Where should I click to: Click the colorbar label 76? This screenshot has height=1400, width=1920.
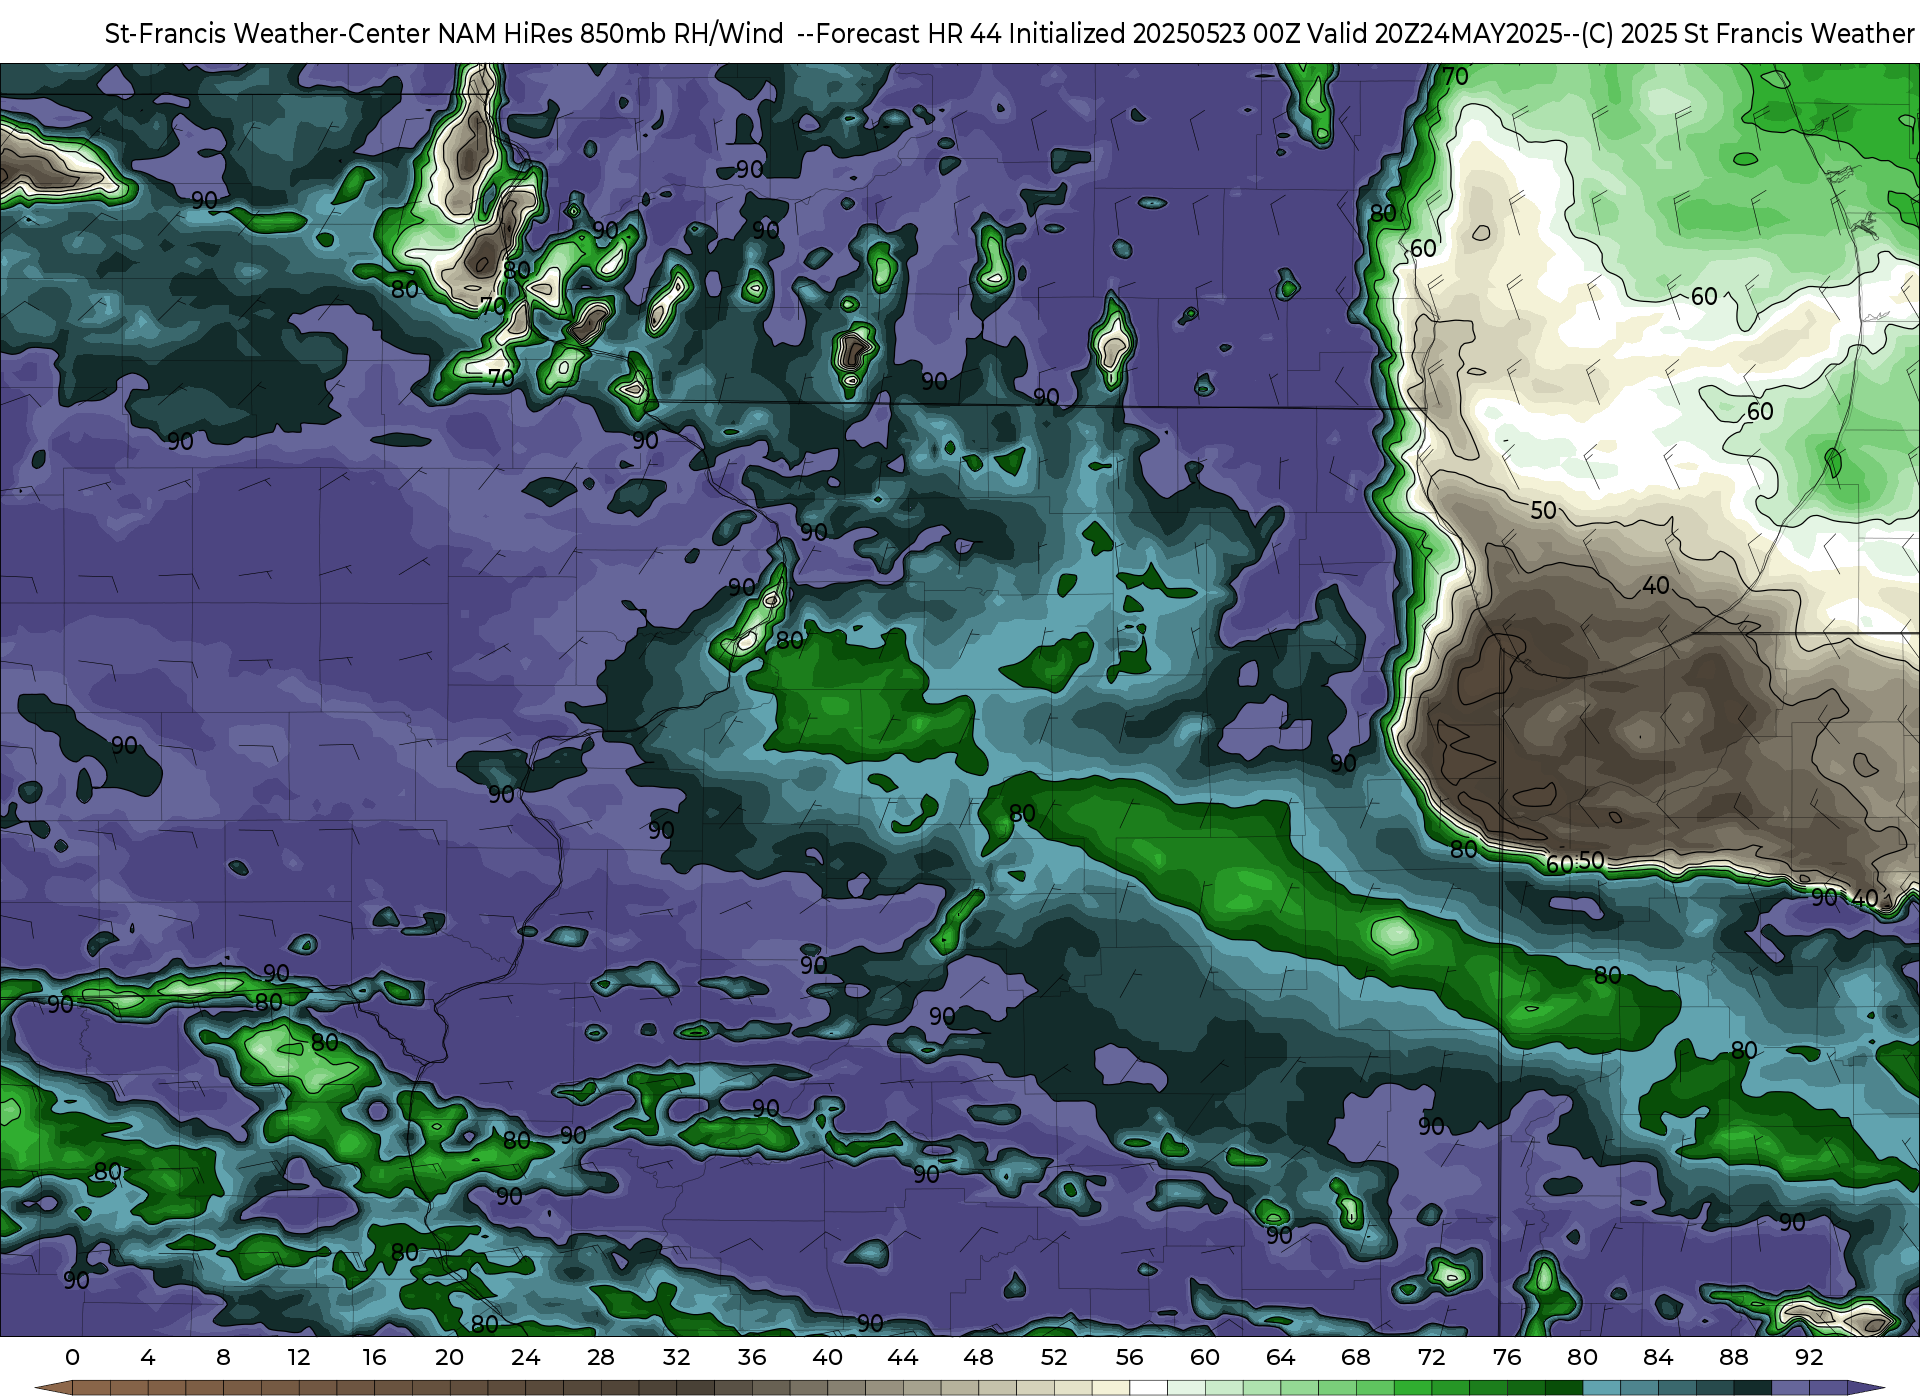point(1507,1357)
